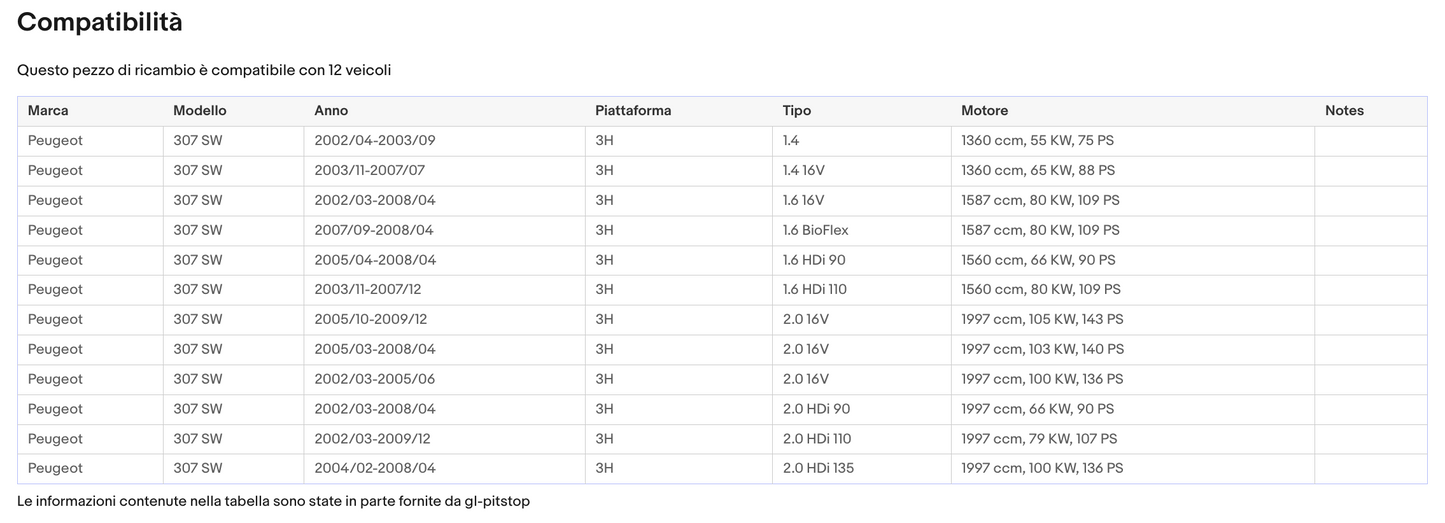The image size is (1445, 523).
Task: Click the Modello column header
Action: (x=200, y=111)
